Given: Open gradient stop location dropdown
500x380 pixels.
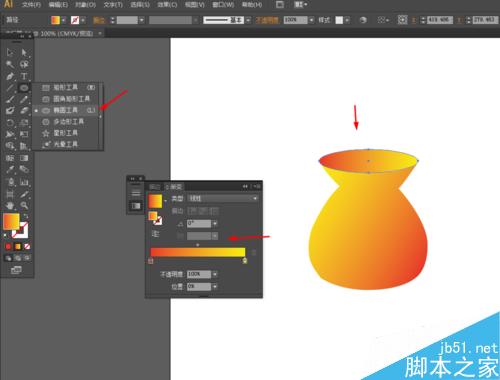Looking at the screenshot, I should (215, 287).
